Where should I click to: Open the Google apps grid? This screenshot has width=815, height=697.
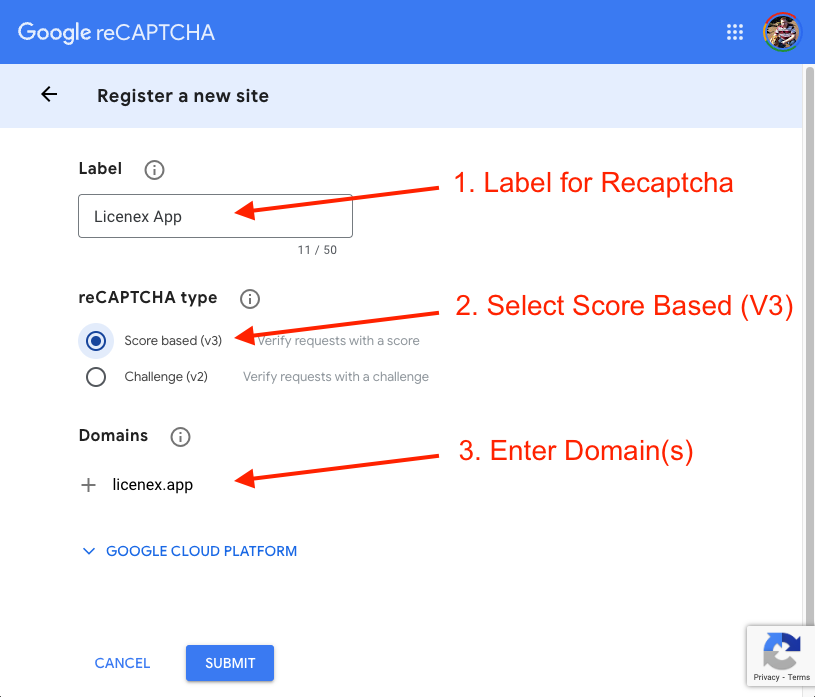[x=735, y=32]
